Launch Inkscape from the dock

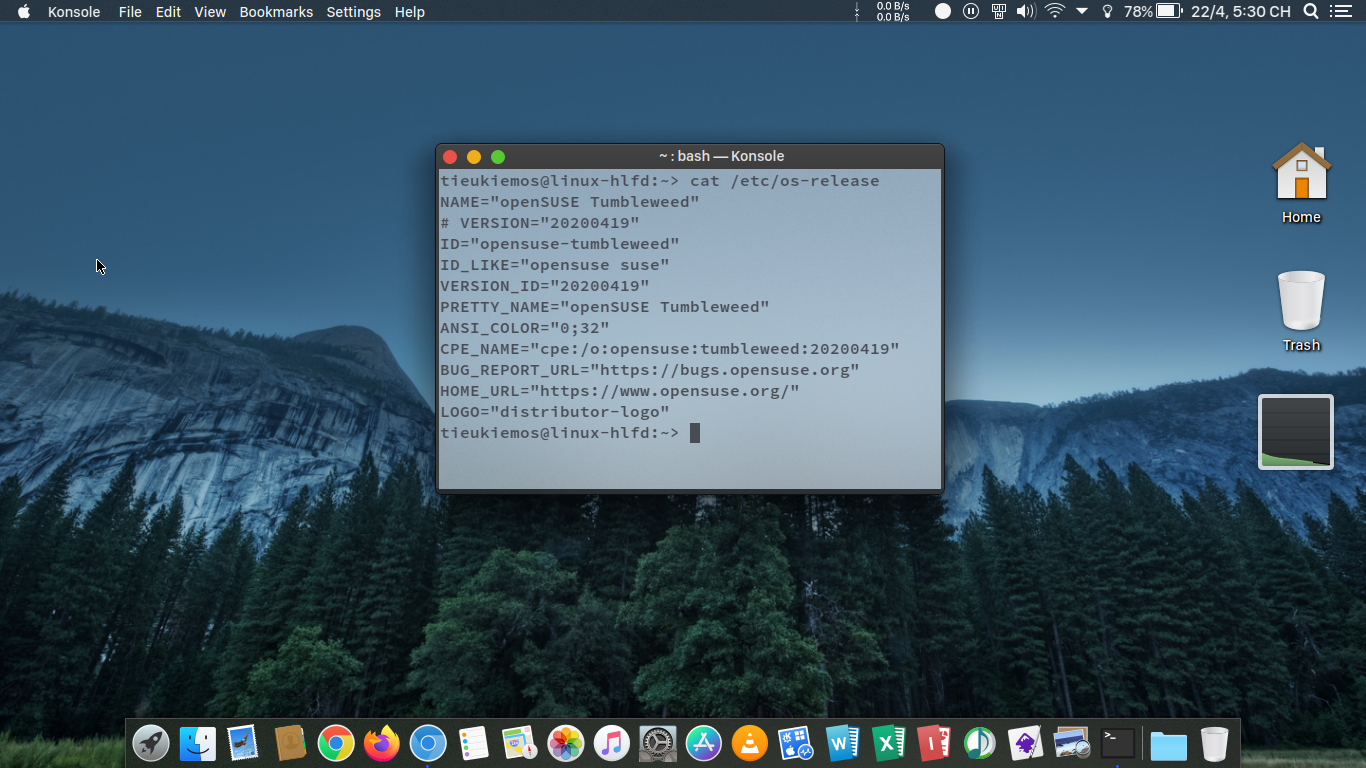pyautogui.click(x=1026, y=743)
